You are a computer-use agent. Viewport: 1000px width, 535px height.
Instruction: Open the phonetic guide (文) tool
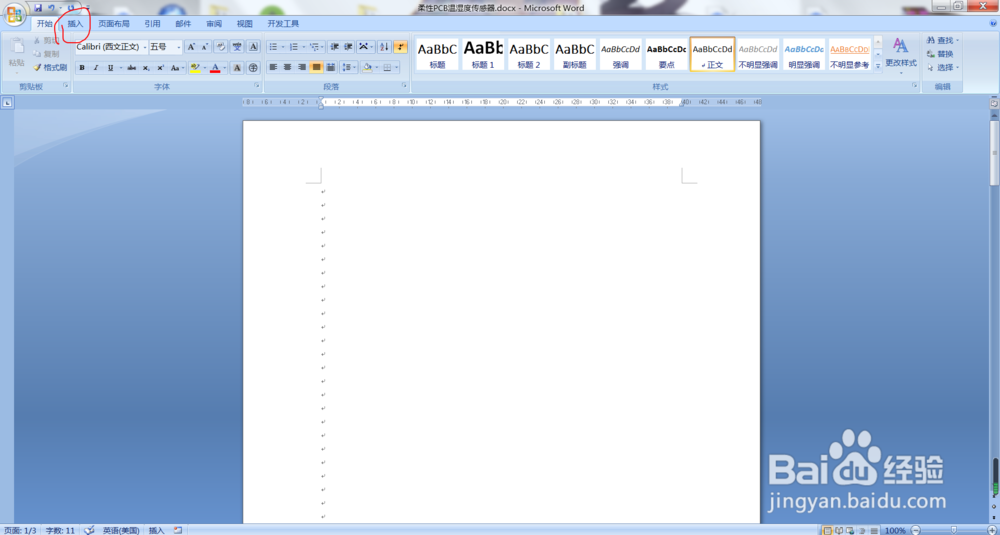[237, 47]
